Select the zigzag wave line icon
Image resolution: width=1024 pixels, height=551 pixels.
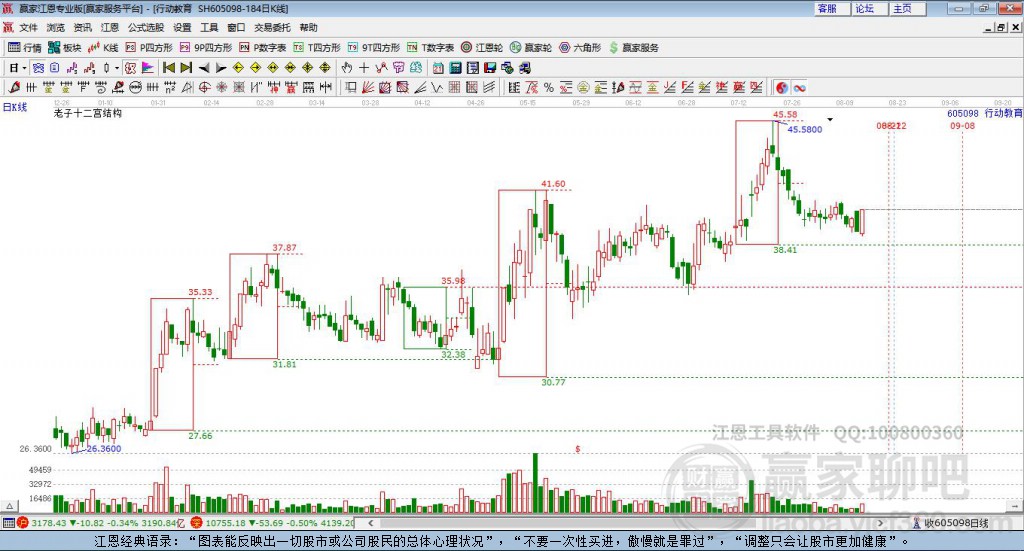point(438,87)
